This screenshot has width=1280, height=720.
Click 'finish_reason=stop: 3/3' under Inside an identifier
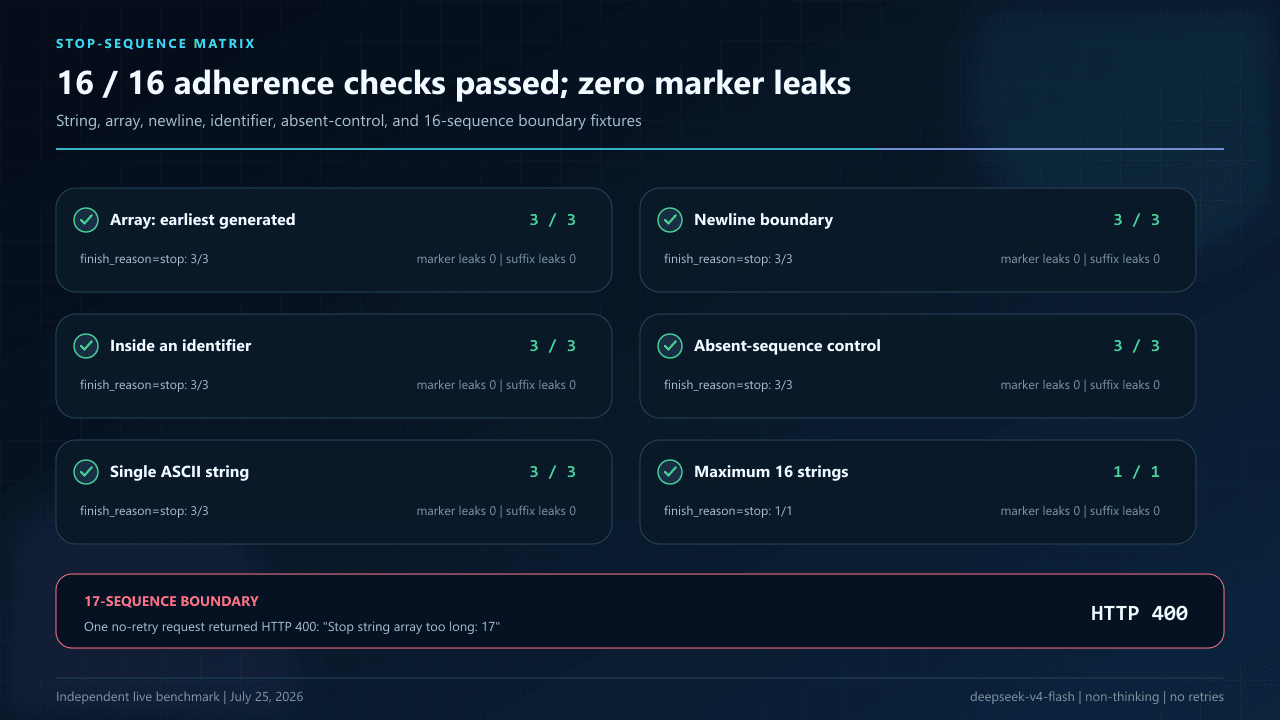tap(144, 385)
